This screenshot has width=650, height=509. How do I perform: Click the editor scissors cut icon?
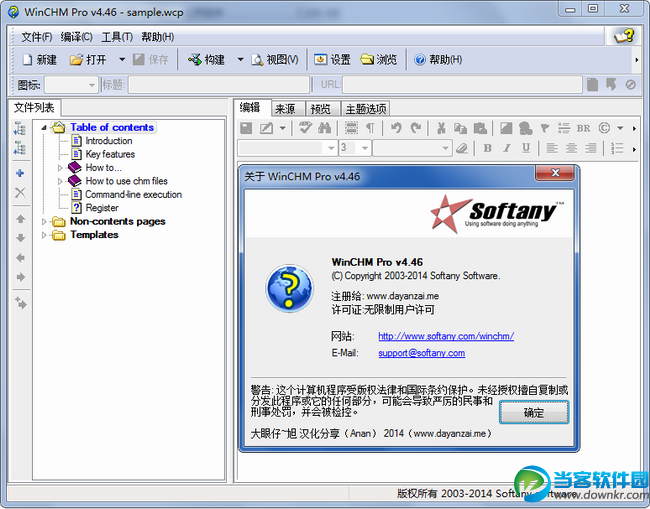pyautogui.click(x=441, y=128)
